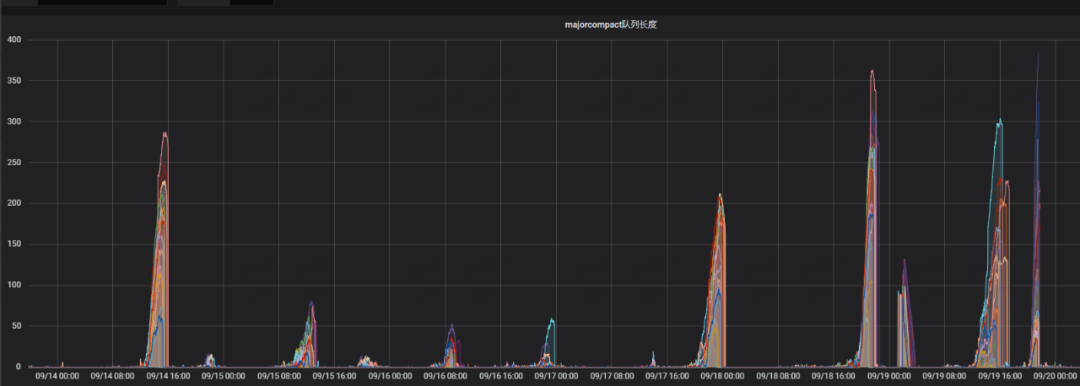Screen dimensions: 1080x386
Task: Click the cyan peak before 09/19 16:00
Action: click(999, 122)
